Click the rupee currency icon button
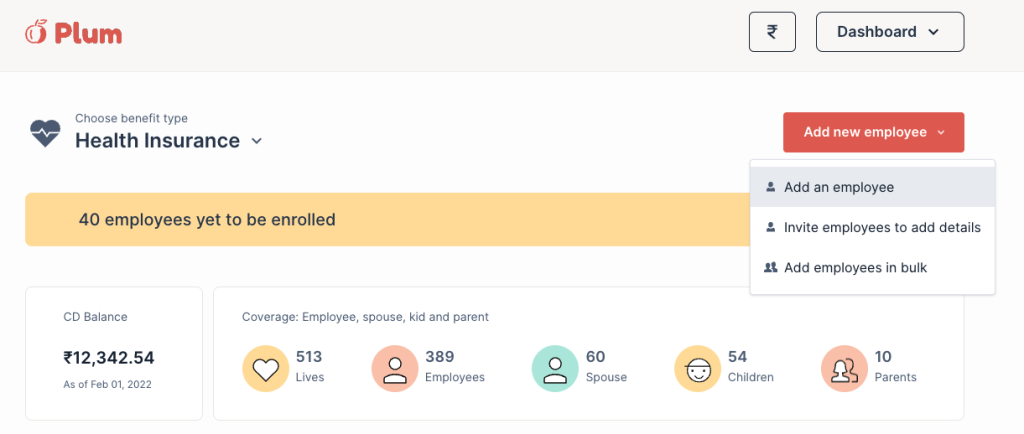This screenshot has height=434, width=1024. pyautogui.click(x=772, y=32)
